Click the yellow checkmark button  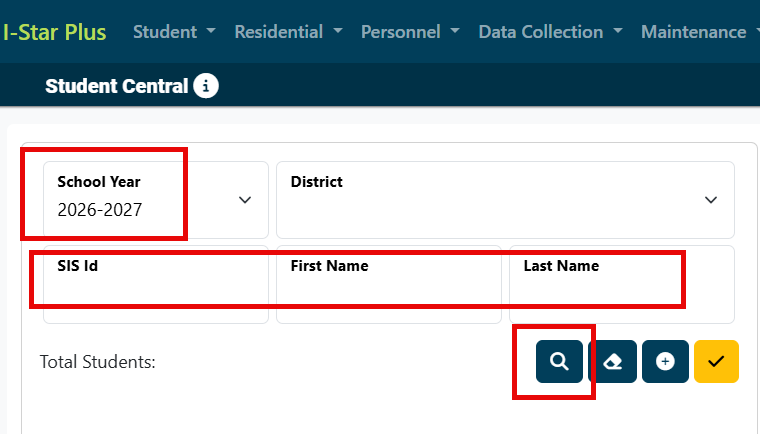click(x=716, y=361)
